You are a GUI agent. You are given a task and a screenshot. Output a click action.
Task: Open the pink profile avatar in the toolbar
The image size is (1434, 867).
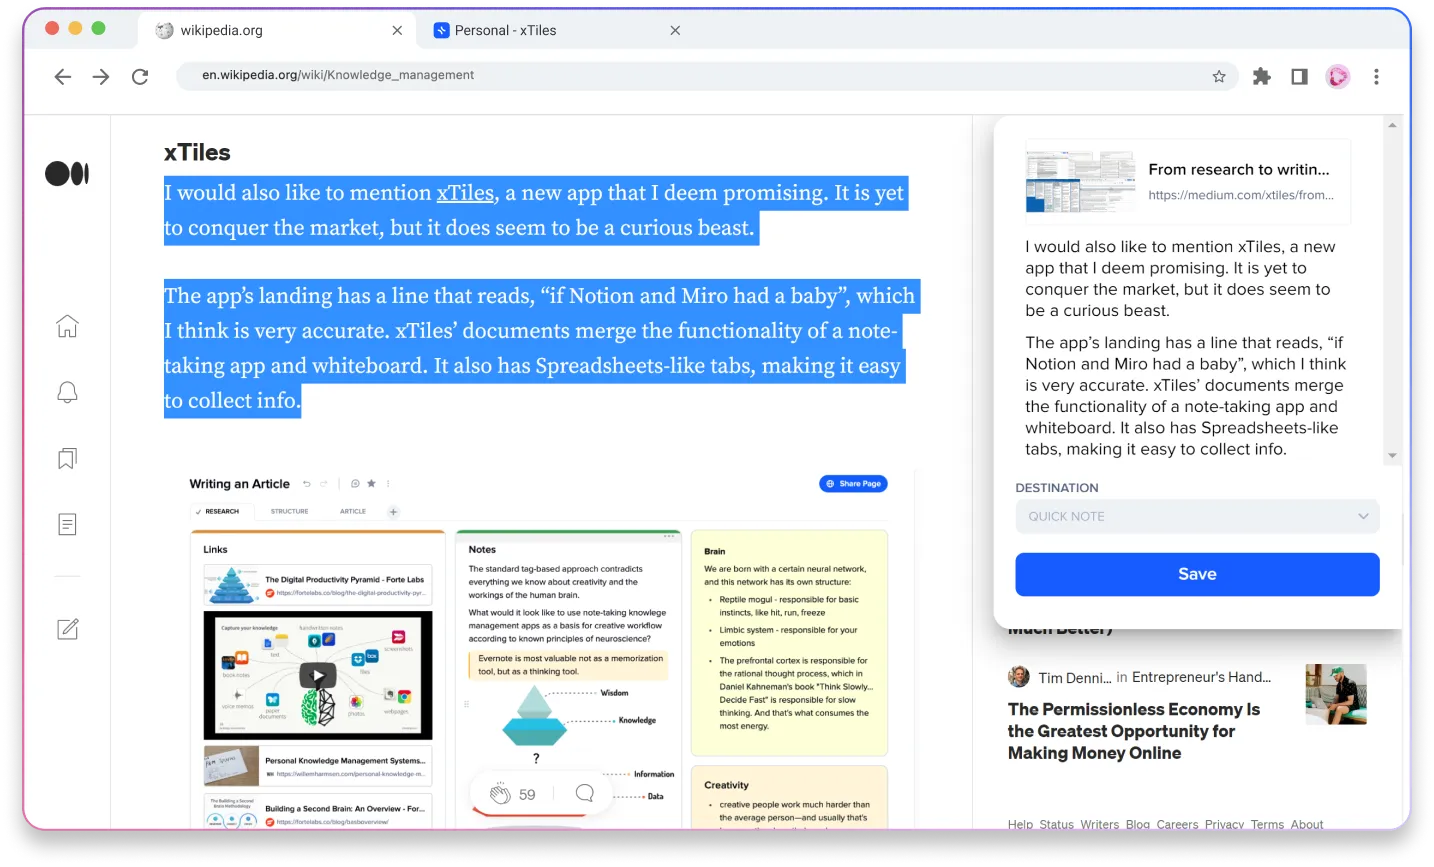[1338, 76]
